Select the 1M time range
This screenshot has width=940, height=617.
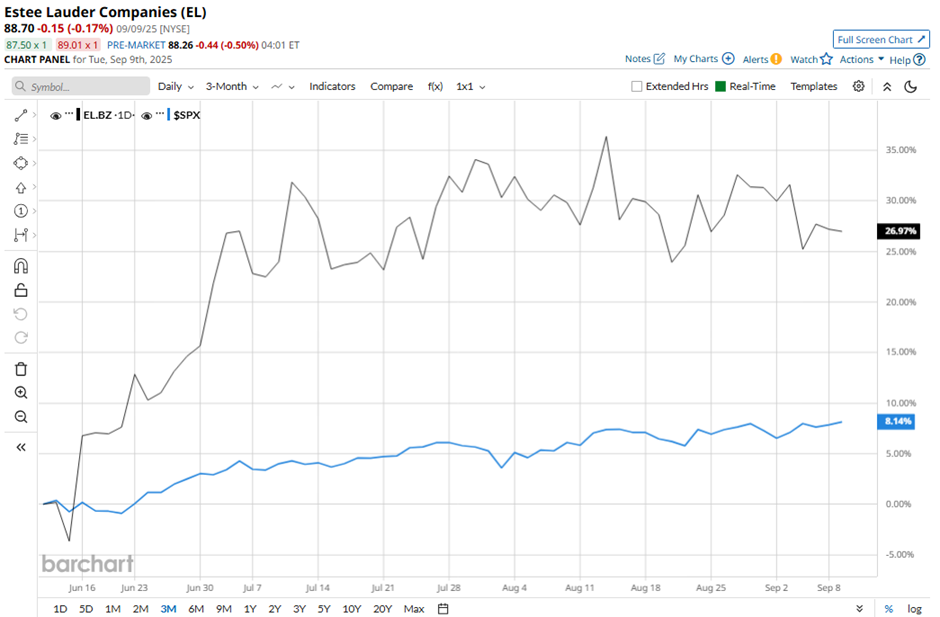(x=113, y=609)
